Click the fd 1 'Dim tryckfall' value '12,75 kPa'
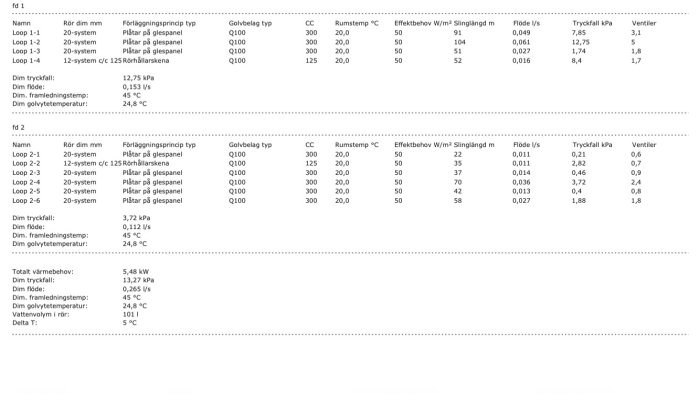Screen dimensions: 700x394 click(138, 78)
